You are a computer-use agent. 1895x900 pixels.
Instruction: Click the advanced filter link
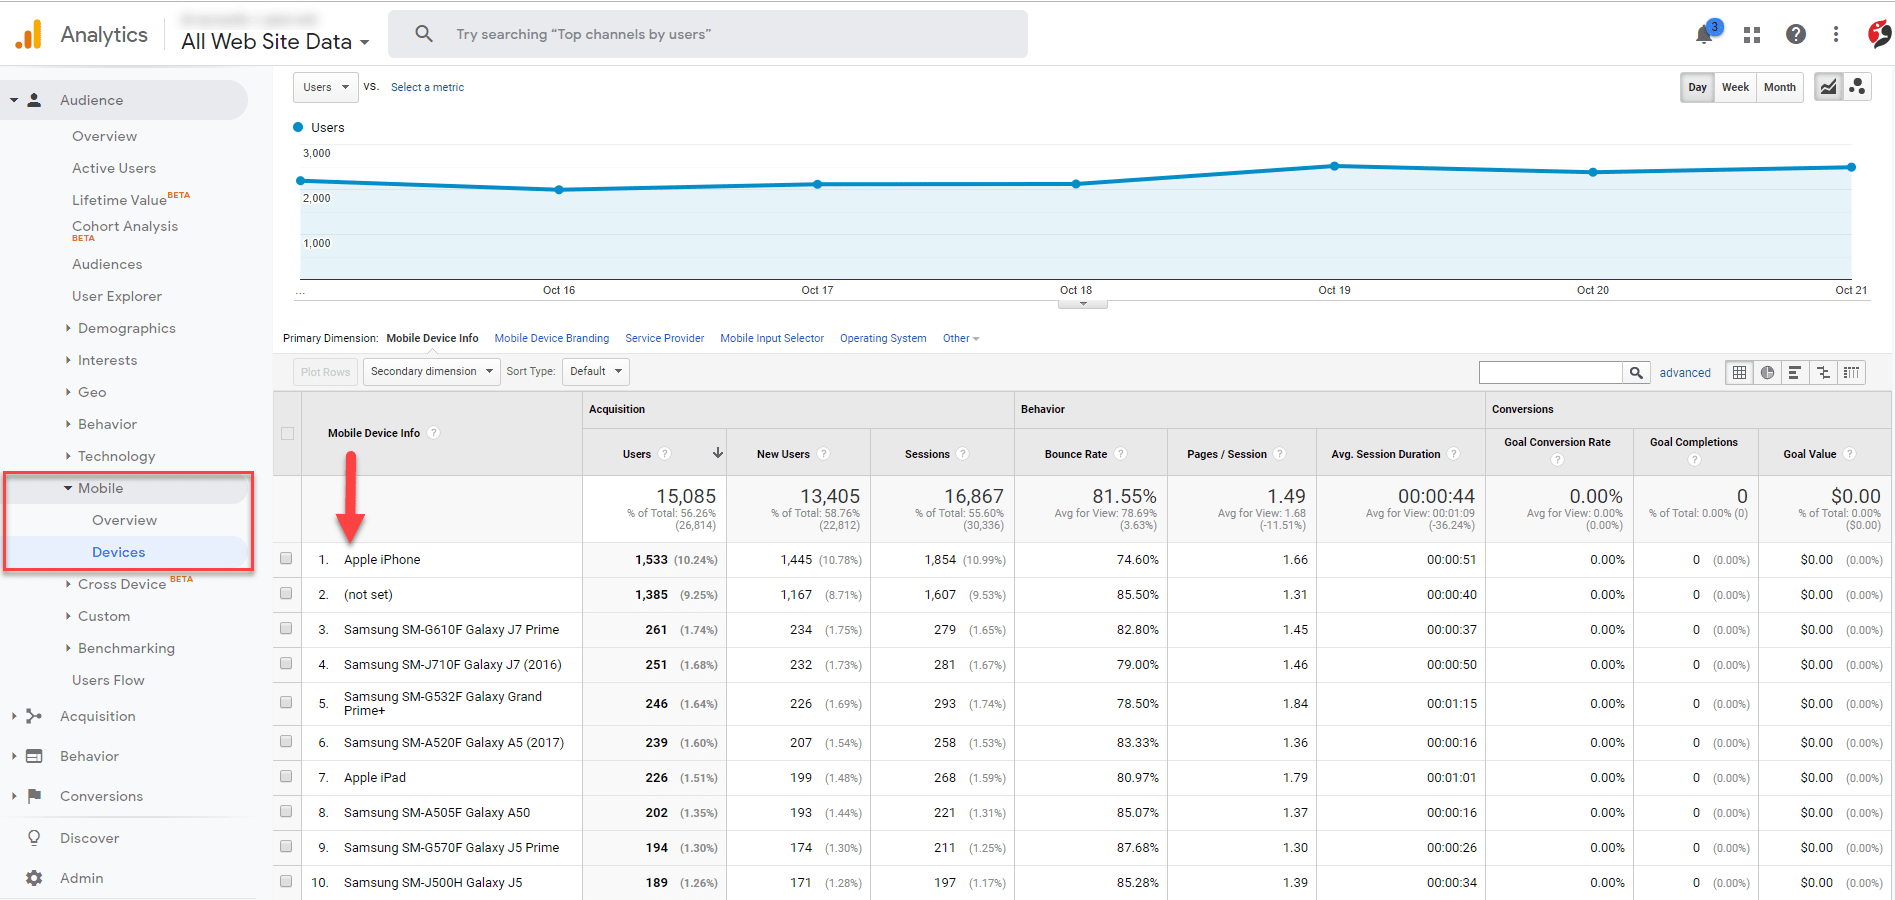point(1684,372)
